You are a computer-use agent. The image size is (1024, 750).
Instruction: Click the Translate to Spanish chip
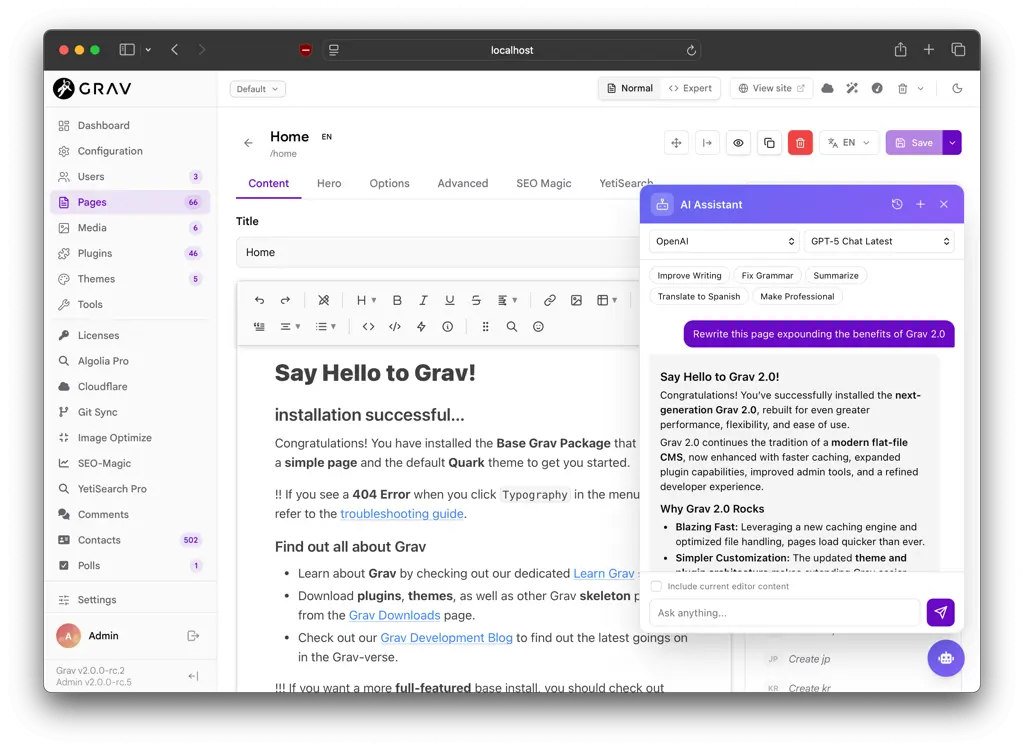(x=699, y=297)
